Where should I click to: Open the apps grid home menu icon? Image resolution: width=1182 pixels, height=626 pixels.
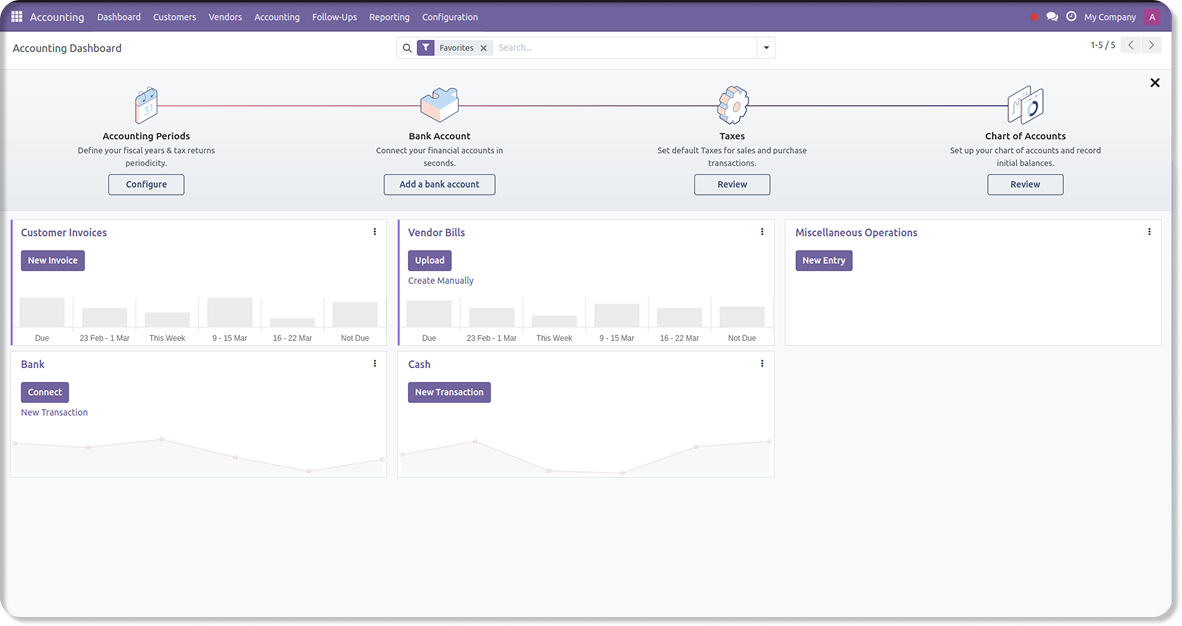tap(17, 17)
